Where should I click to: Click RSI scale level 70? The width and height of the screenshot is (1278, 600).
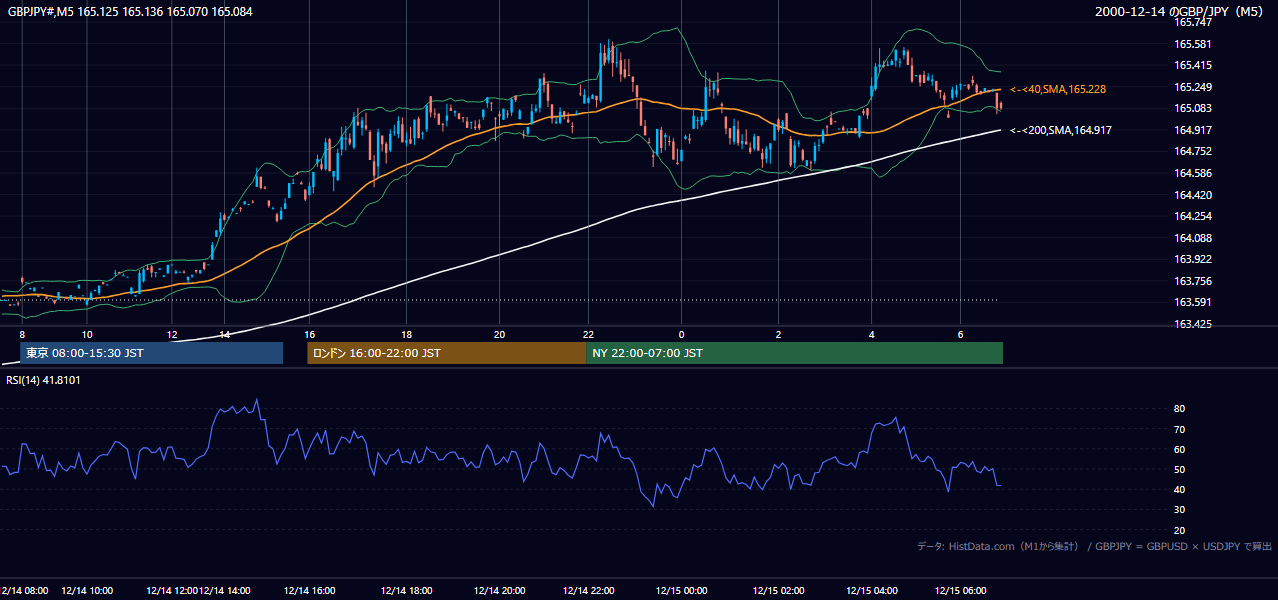coord(1179,429)
